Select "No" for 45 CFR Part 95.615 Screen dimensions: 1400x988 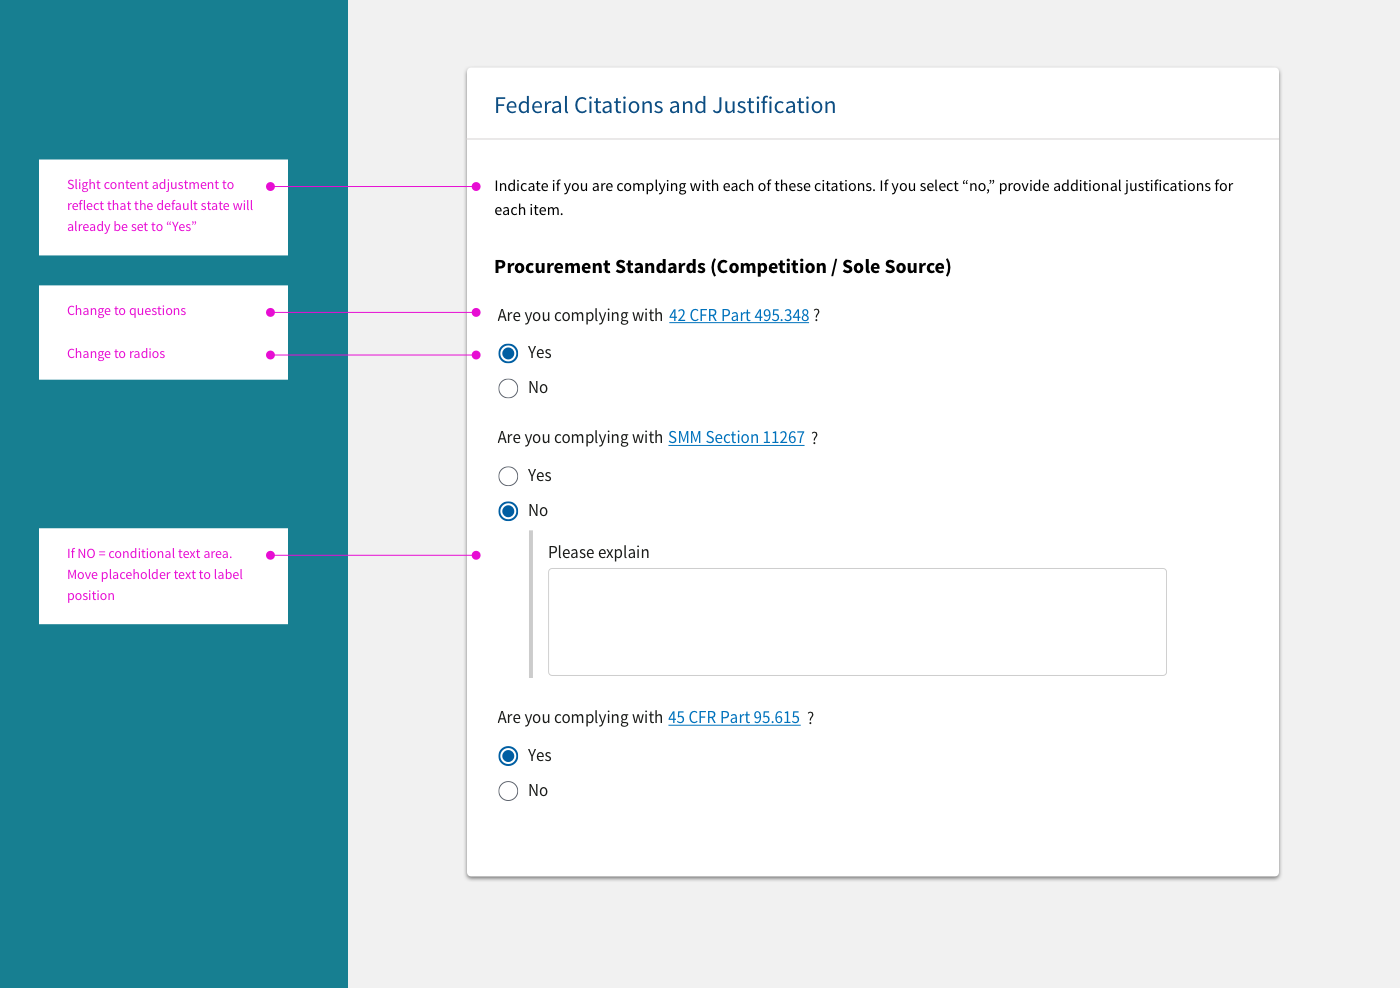(508, 791)
